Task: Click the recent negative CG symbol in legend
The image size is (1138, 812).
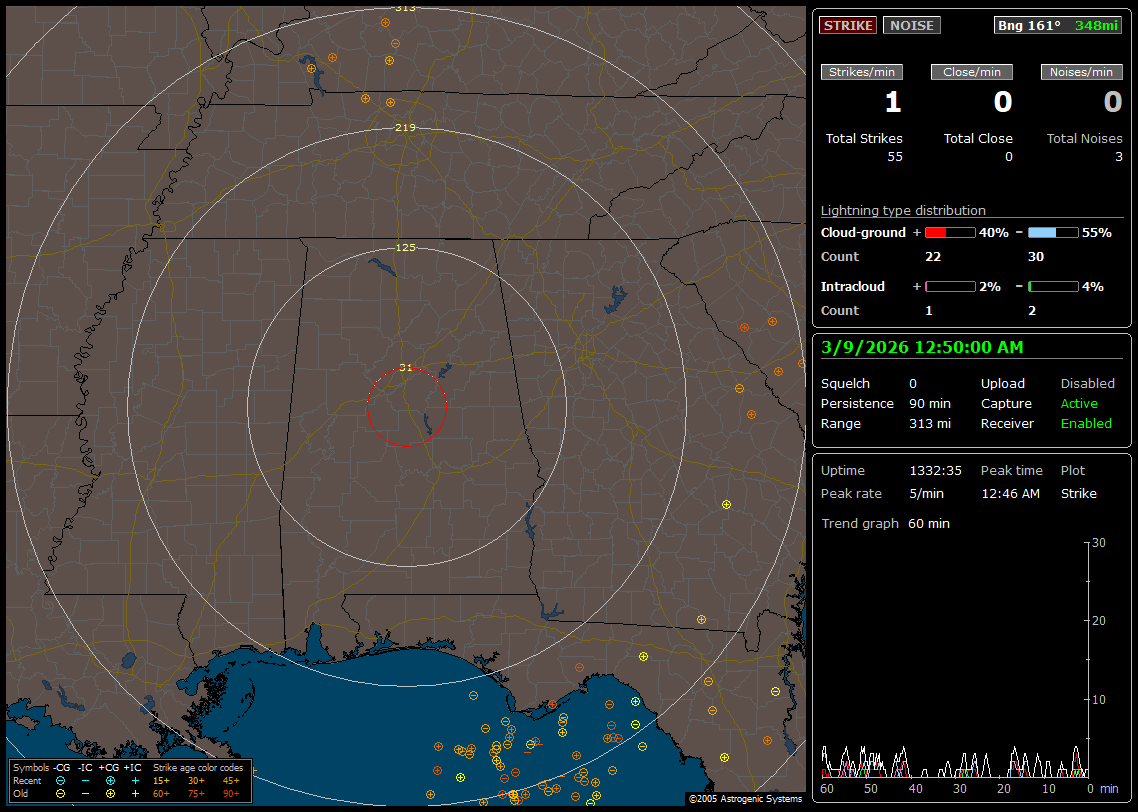Action: pos(61,780)
